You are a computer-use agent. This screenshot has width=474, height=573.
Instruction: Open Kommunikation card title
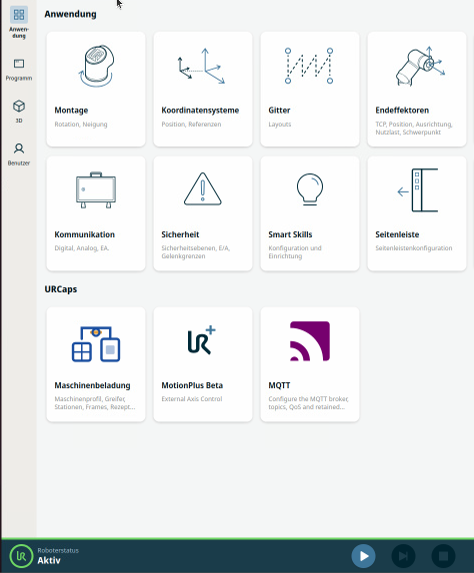[x=84, y=235]
